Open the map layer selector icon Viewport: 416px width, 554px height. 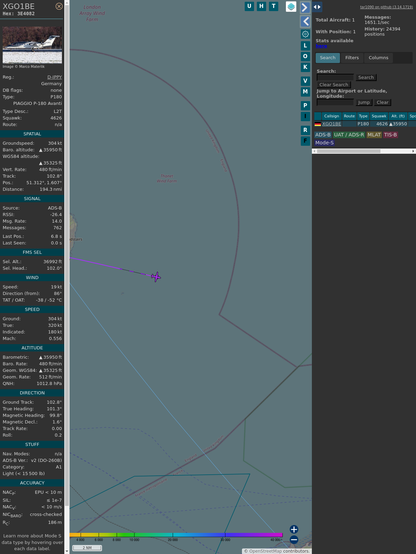tap(291, 6)
